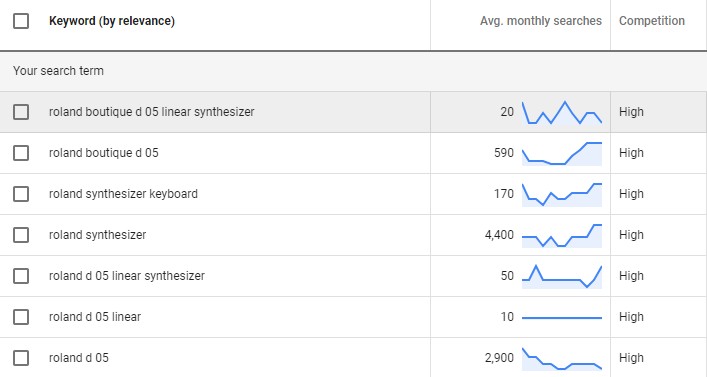The image size is (707, 377).
Task: Click the Your search term section label
Action: click(58, 71)
